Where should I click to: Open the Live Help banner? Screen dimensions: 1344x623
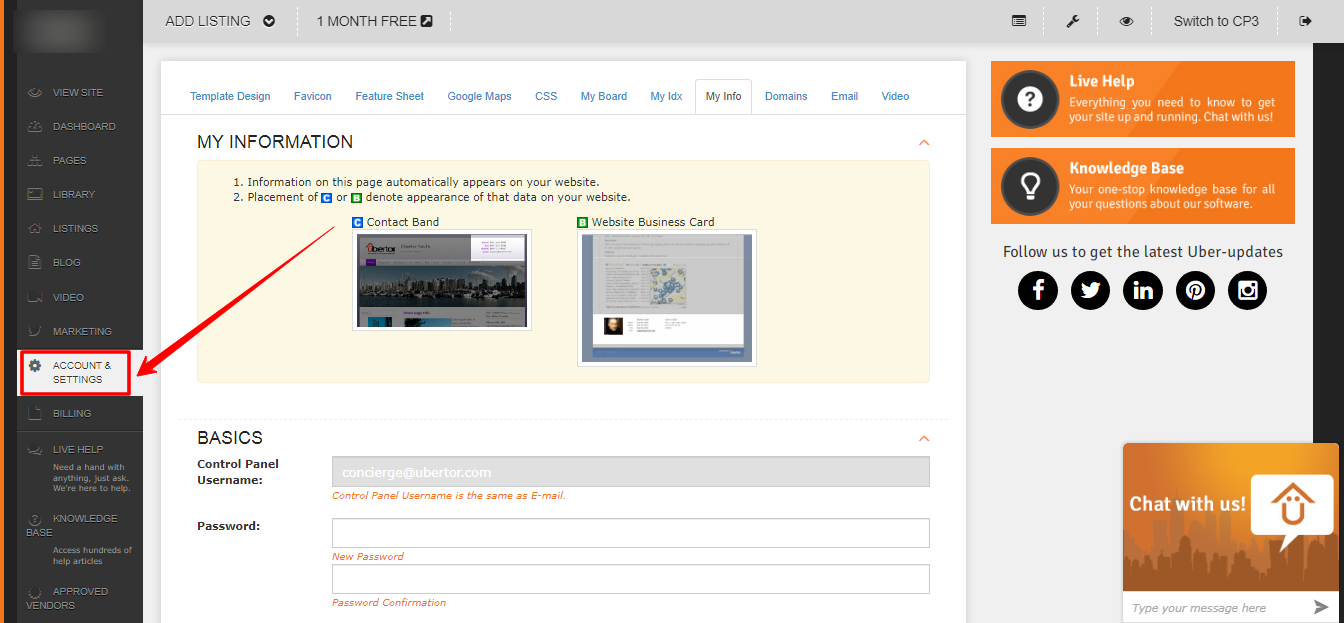[1142, 99]
